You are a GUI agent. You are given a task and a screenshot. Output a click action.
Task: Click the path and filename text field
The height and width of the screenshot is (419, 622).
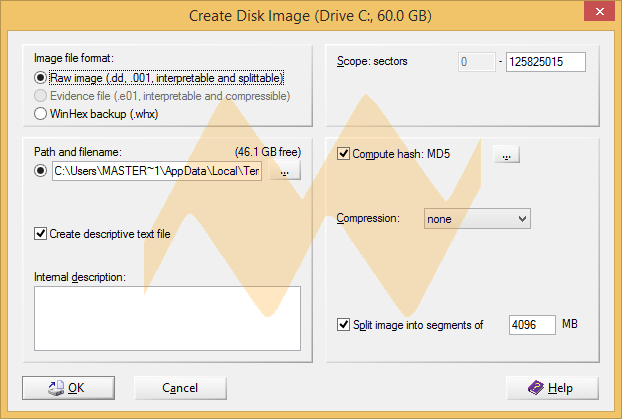point(156,171)
